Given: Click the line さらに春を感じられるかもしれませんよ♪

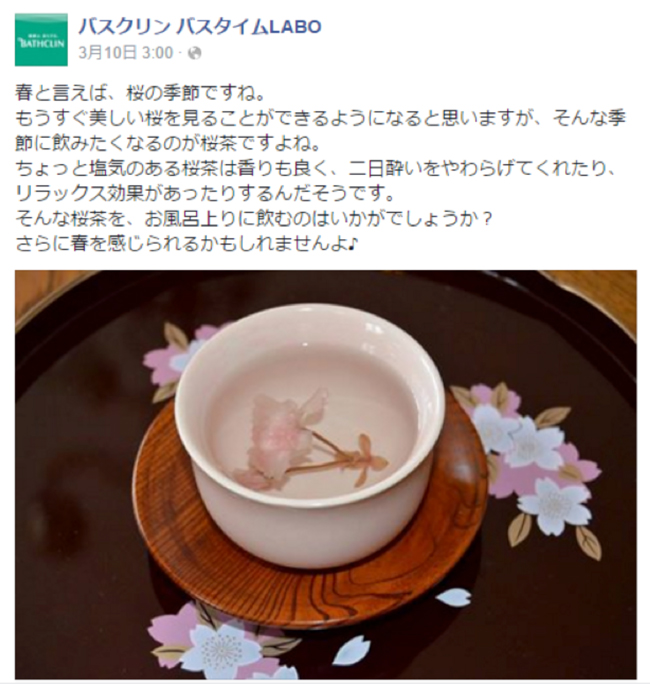Looking at the screenshot, I should pyautogui.click(x=186, y=244).
